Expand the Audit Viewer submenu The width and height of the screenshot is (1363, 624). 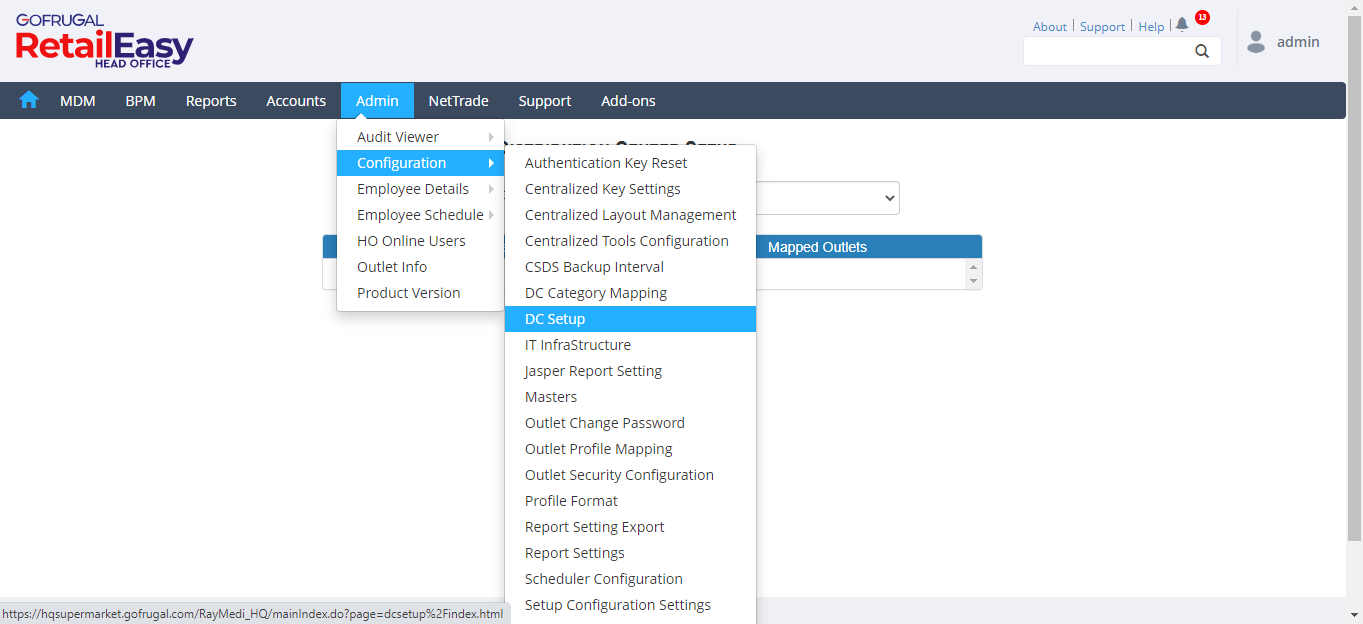point(420,137)
